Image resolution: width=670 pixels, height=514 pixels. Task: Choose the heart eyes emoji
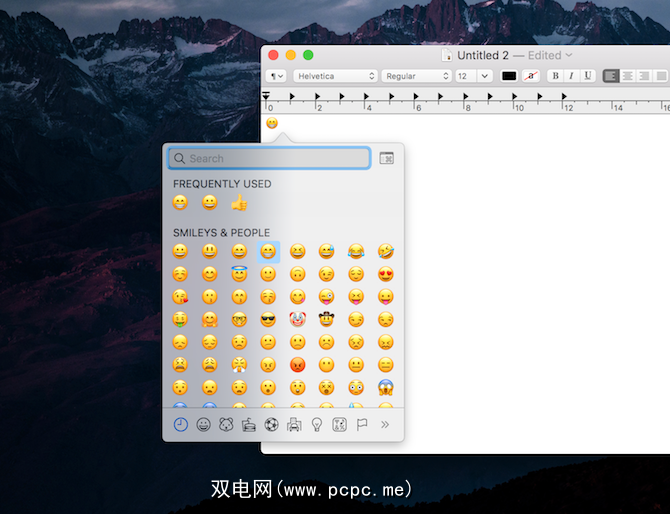point(385,274)
